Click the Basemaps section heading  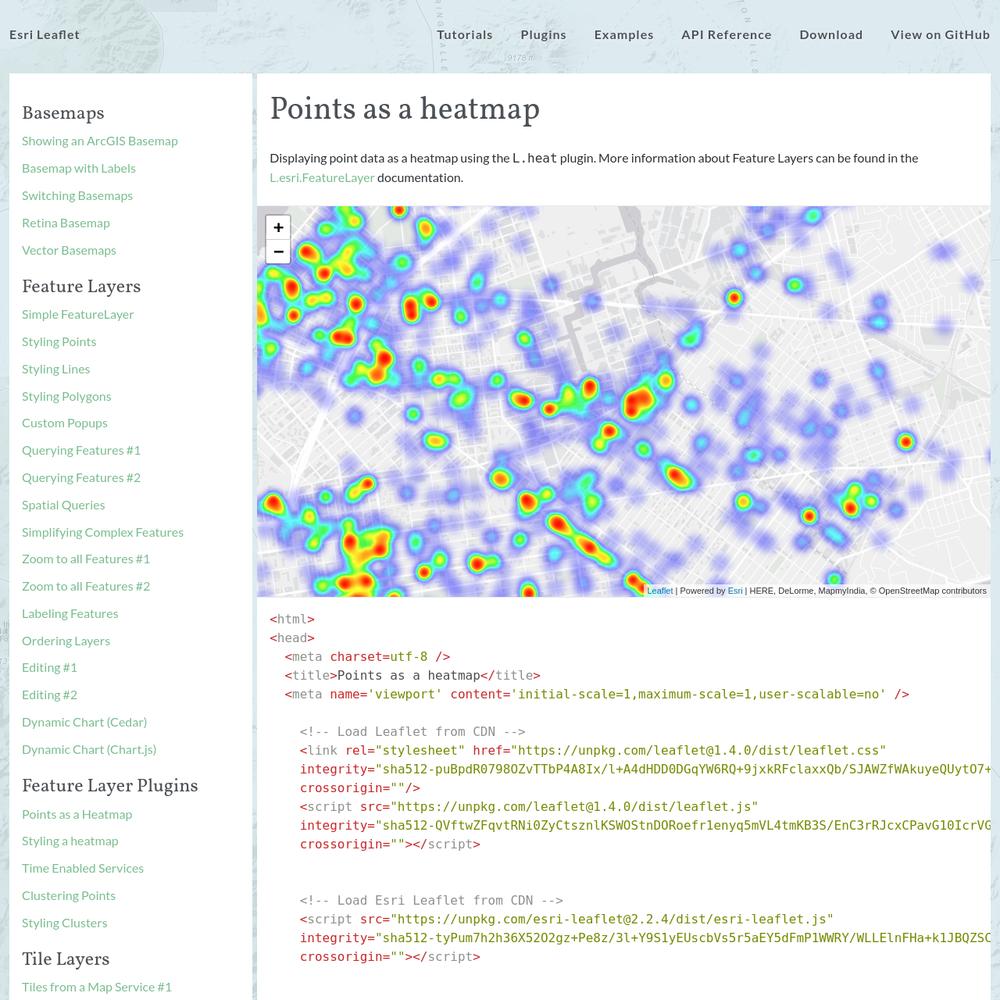(x=63, y=113)
